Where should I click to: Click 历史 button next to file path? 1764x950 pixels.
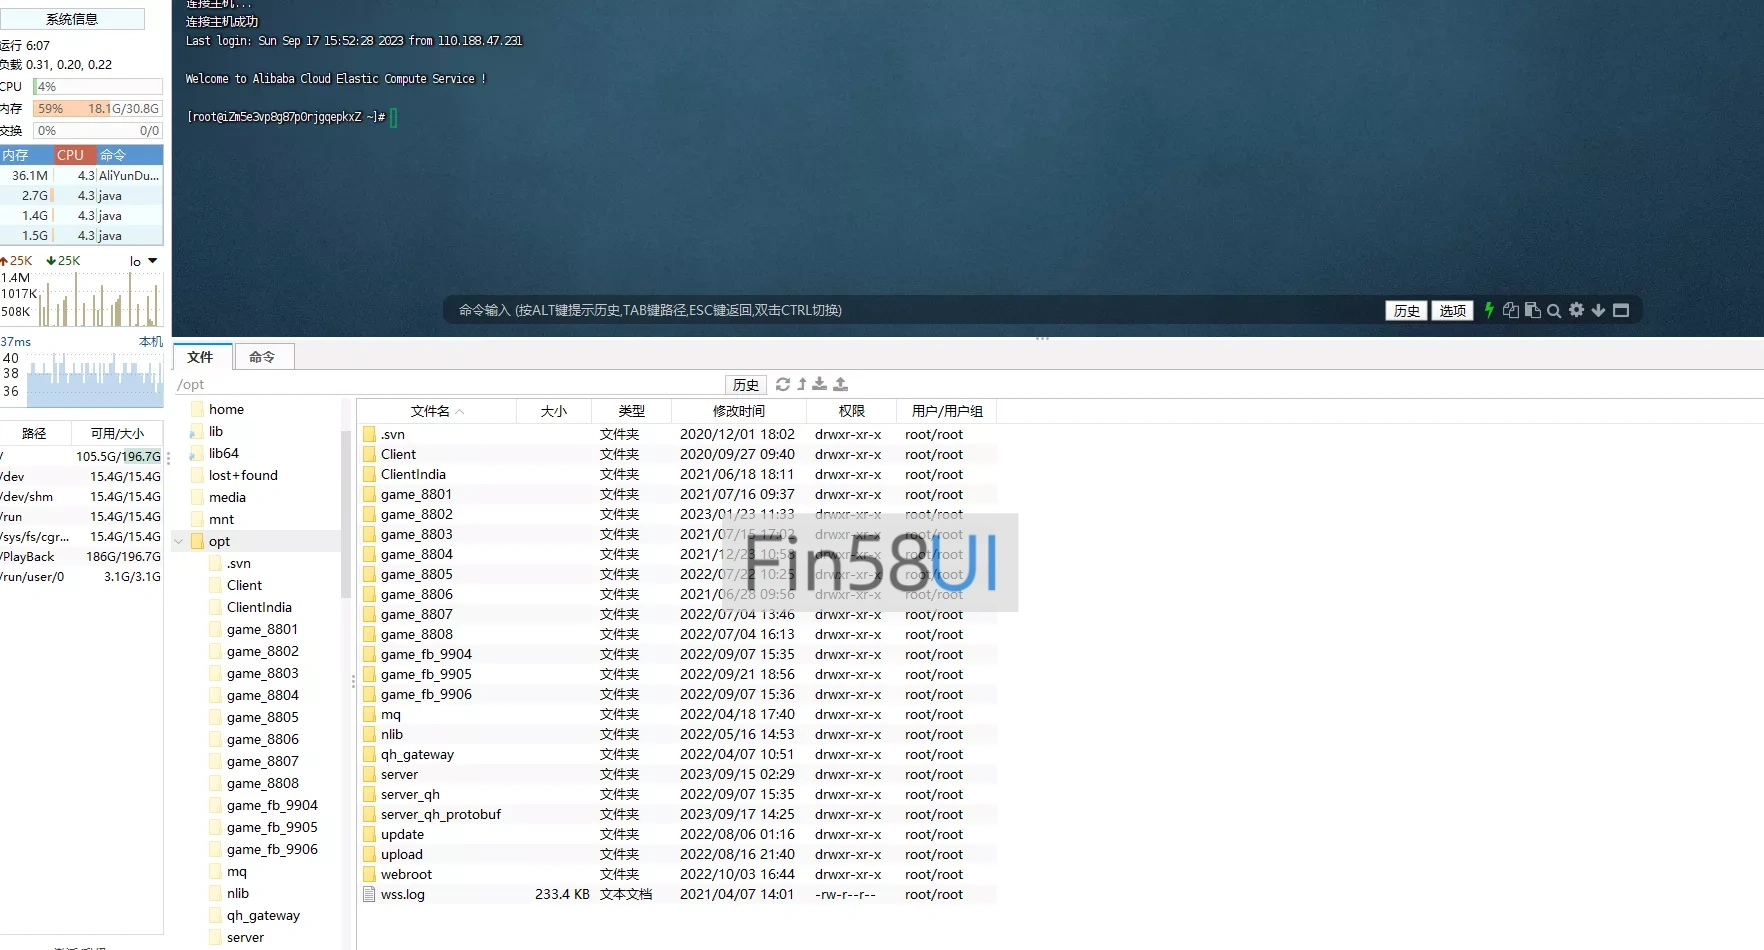pos(745,384)
